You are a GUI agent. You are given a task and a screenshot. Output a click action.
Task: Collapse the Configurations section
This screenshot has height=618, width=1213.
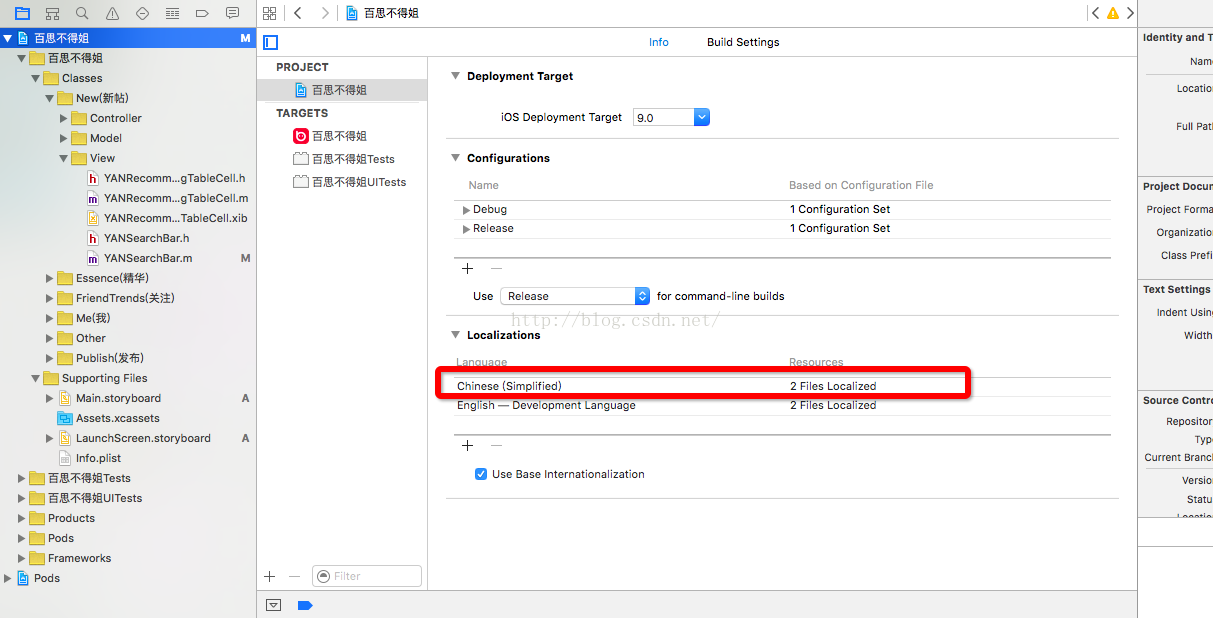click(x=456, y=158)
